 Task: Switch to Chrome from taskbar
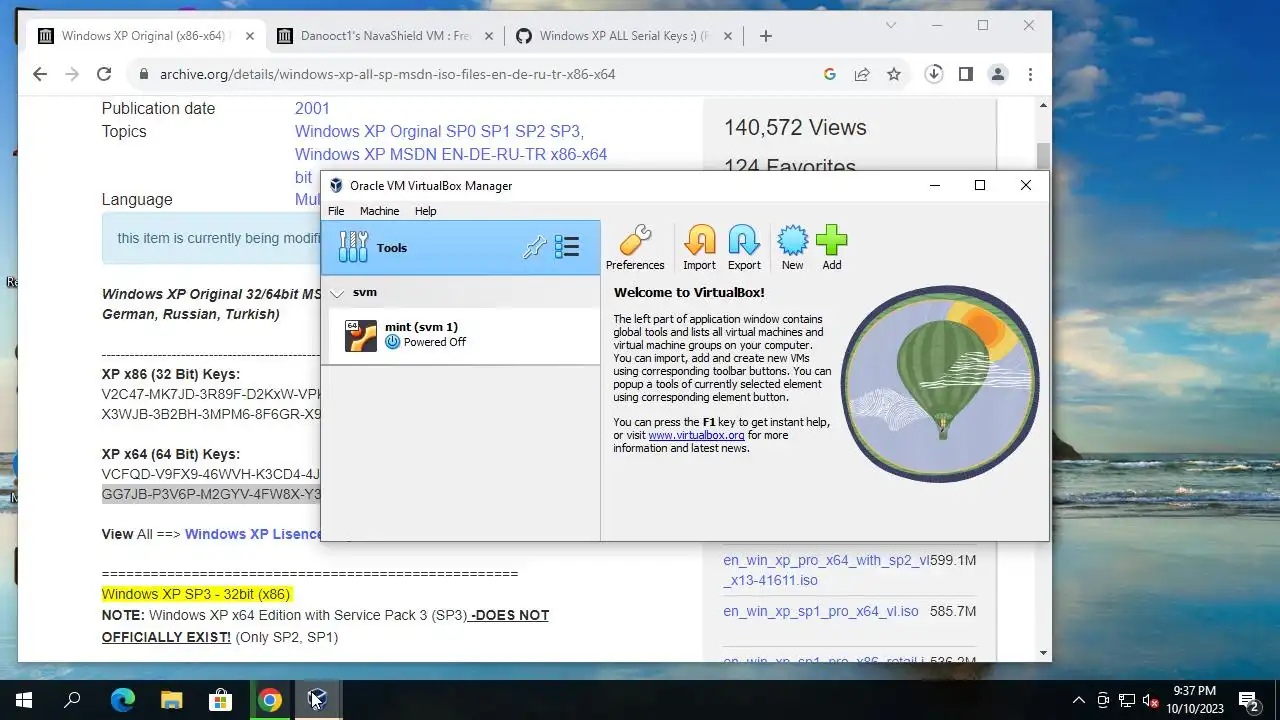[269, 700]
